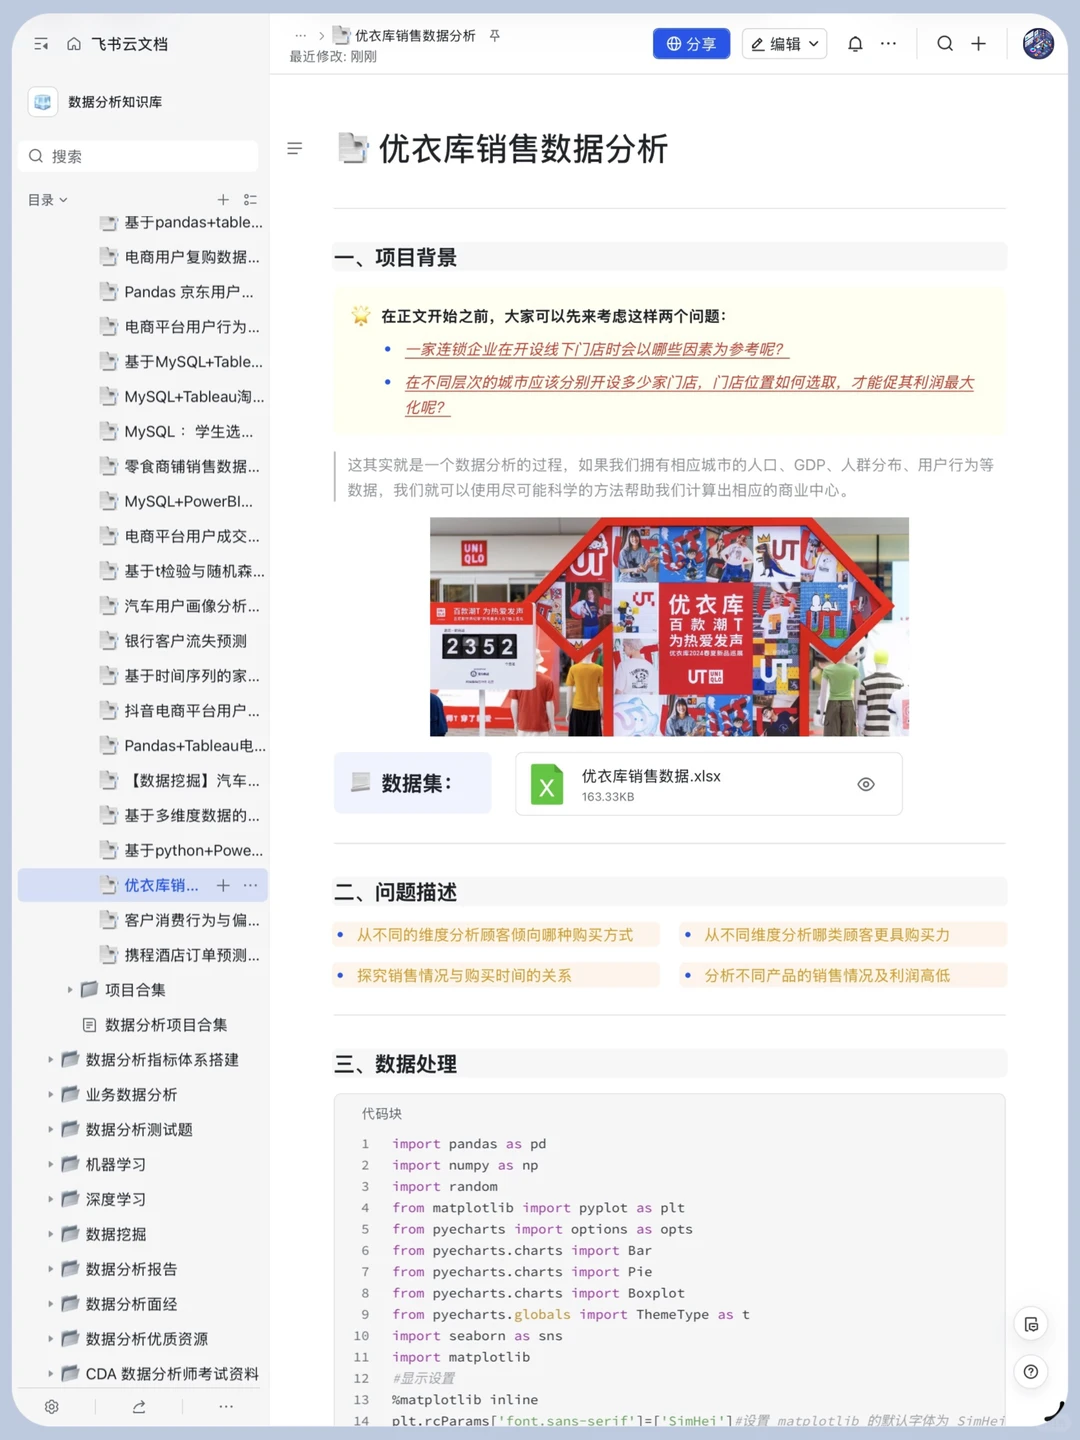Open sidebar bottom more options

226,1407
